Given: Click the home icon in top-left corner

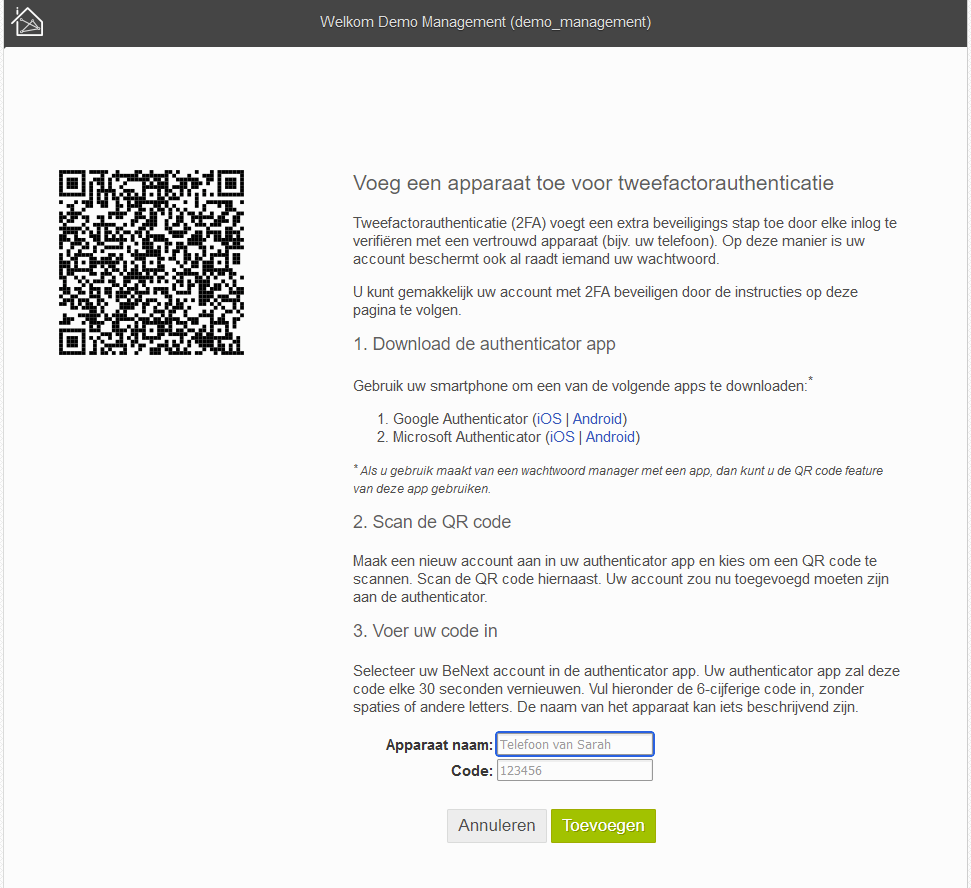Looking at the screenshot, I should (26, 20).
